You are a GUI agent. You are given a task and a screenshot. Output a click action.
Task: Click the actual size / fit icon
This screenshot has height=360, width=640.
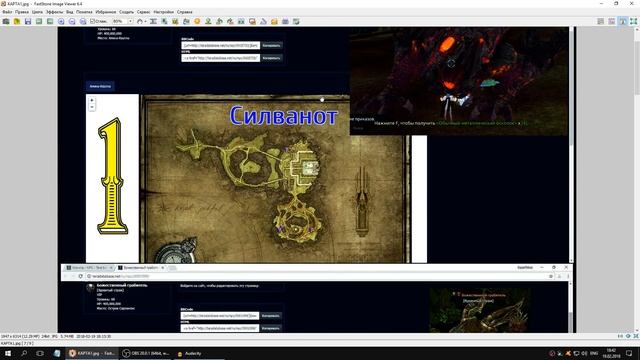[x=83, y=21]
